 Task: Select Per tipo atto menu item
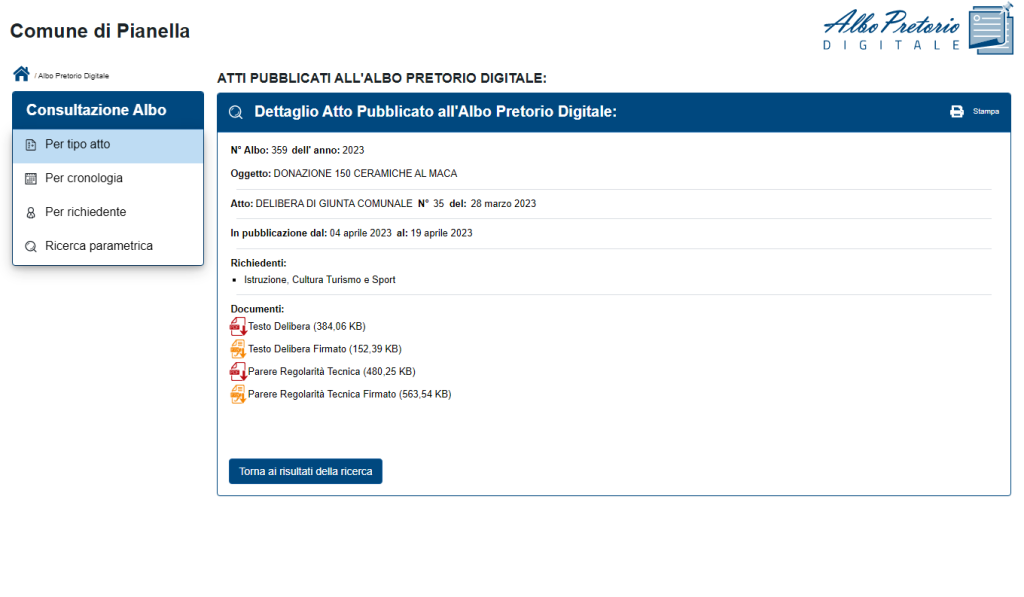pos(108,145)
